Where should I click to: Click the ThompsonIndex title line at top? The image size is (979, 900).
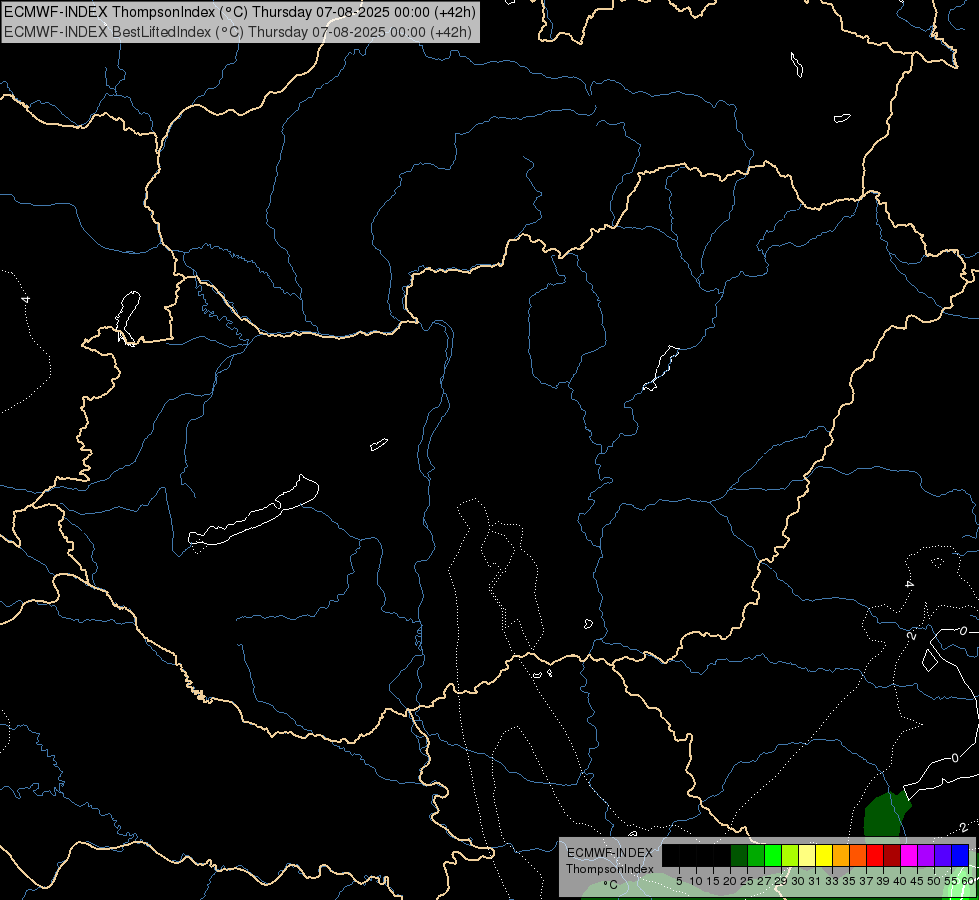pos(240,11)
